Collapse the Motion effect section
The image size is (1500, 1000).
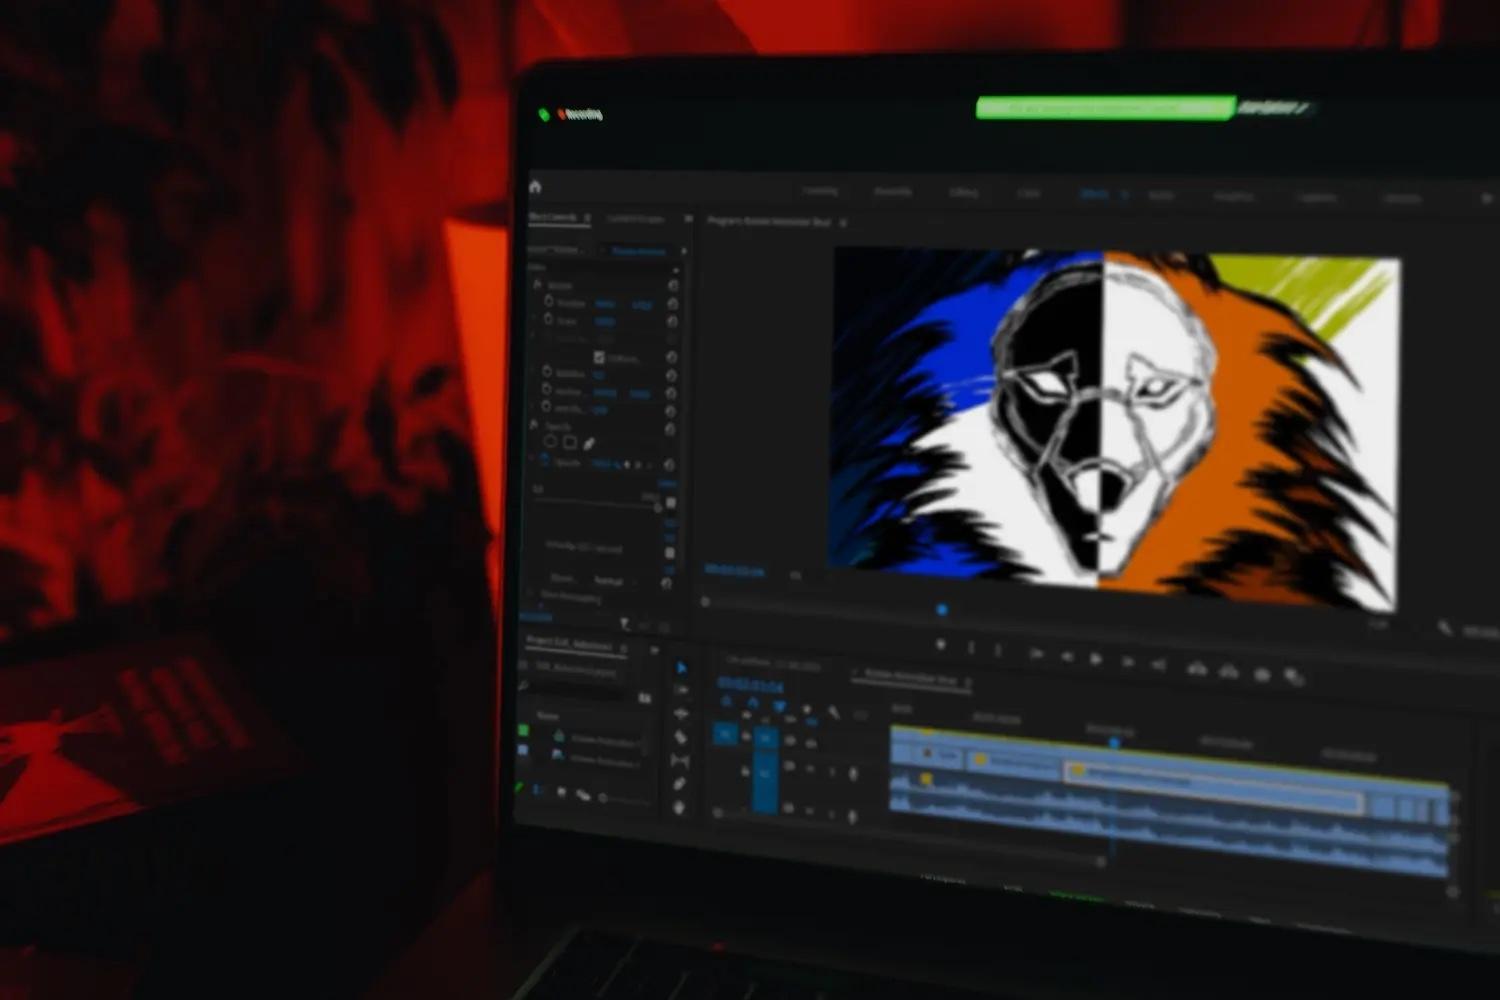pyautogui.click(x=536, y=285)
